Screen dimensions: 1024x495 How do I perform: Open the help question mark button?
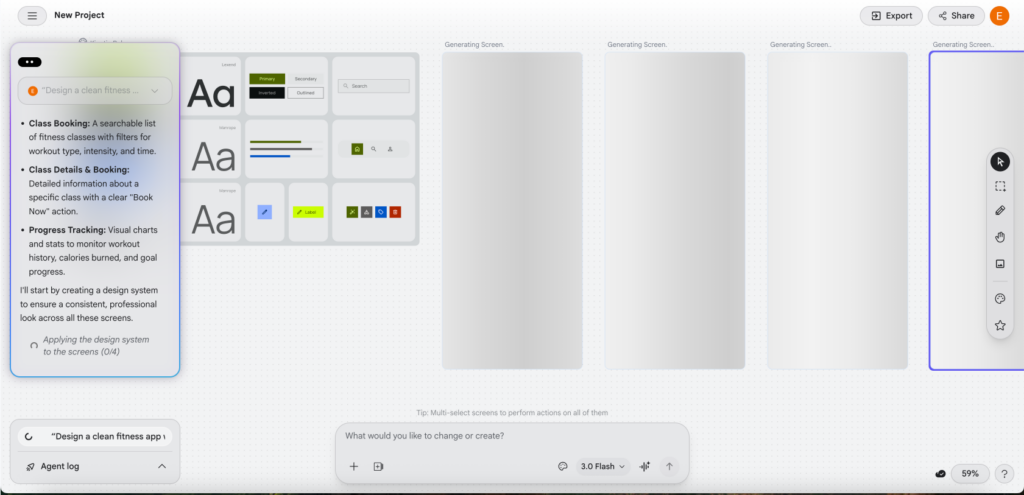[x=1004, y=474]
